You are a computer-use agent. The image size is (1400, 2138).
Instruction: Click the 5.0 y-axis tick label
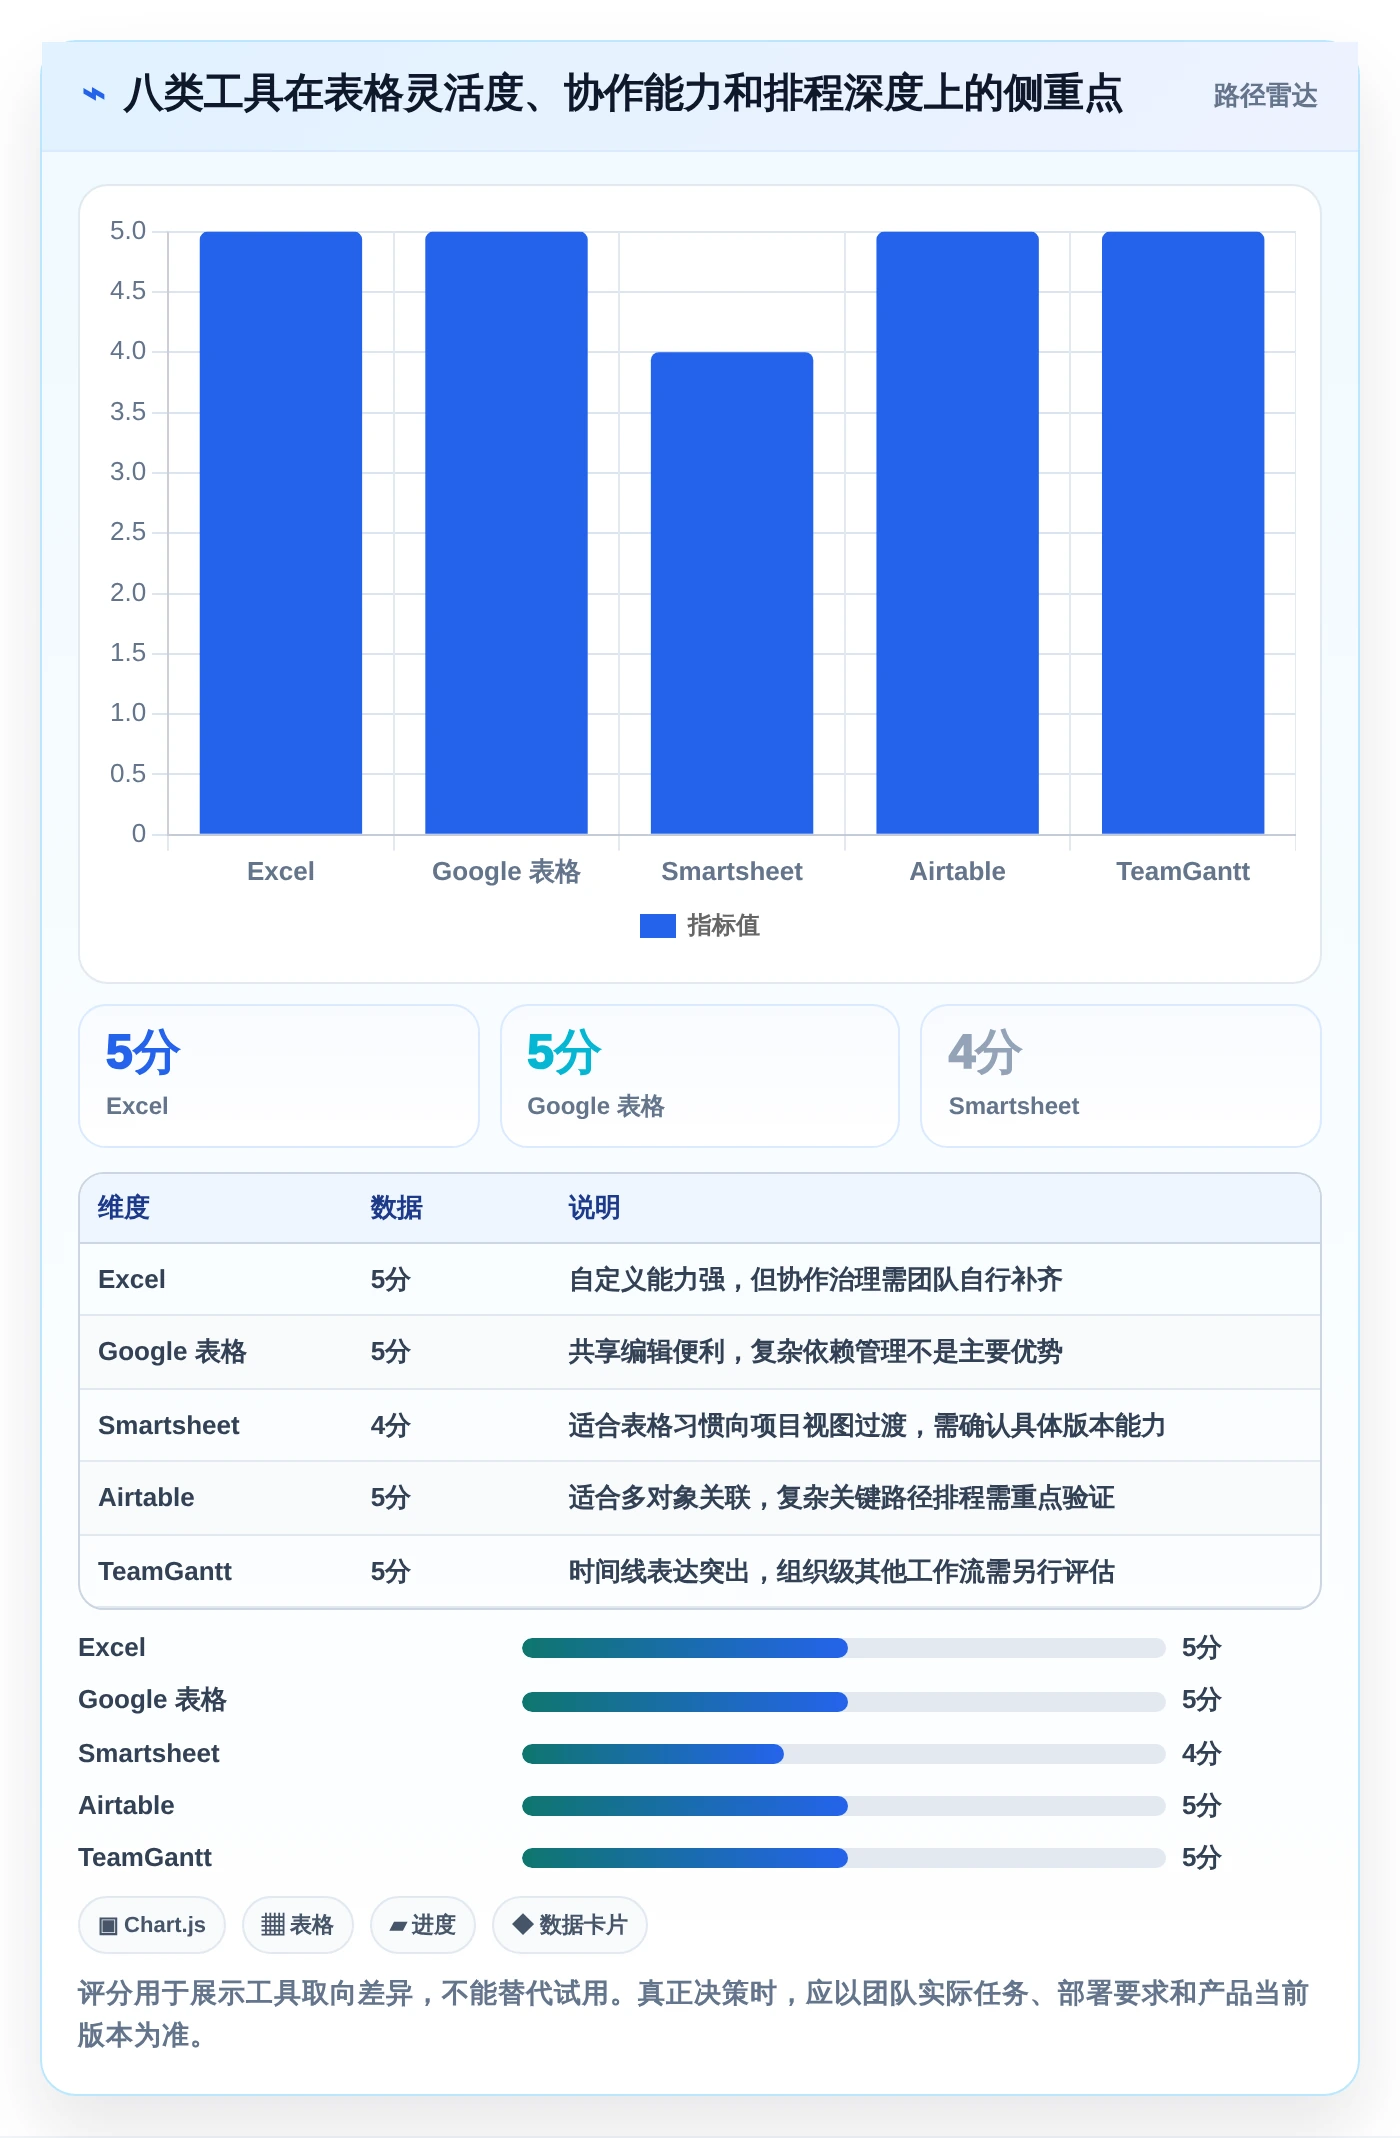click(128, 231)
